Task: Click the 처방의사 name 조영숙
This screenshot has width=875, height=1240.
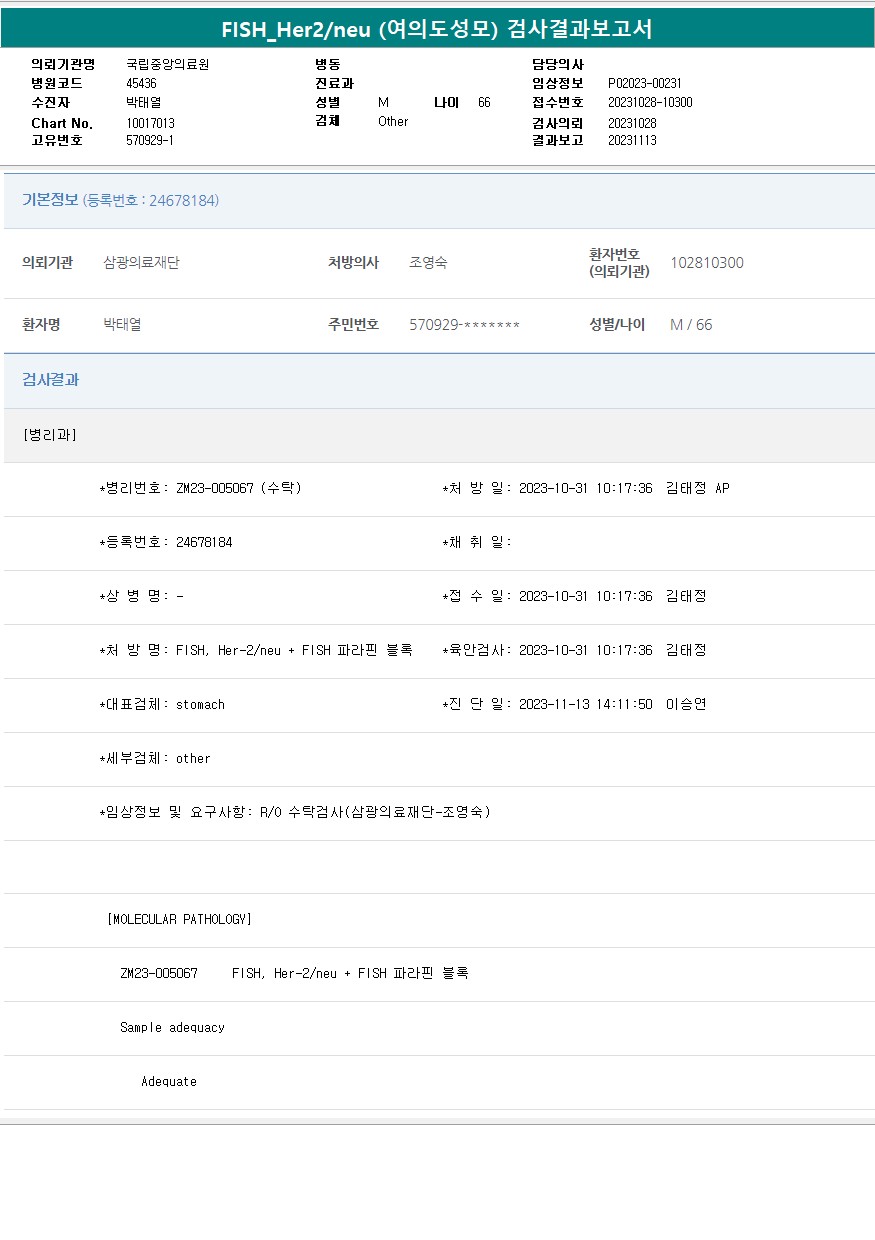Action: (x=428, y=263)
